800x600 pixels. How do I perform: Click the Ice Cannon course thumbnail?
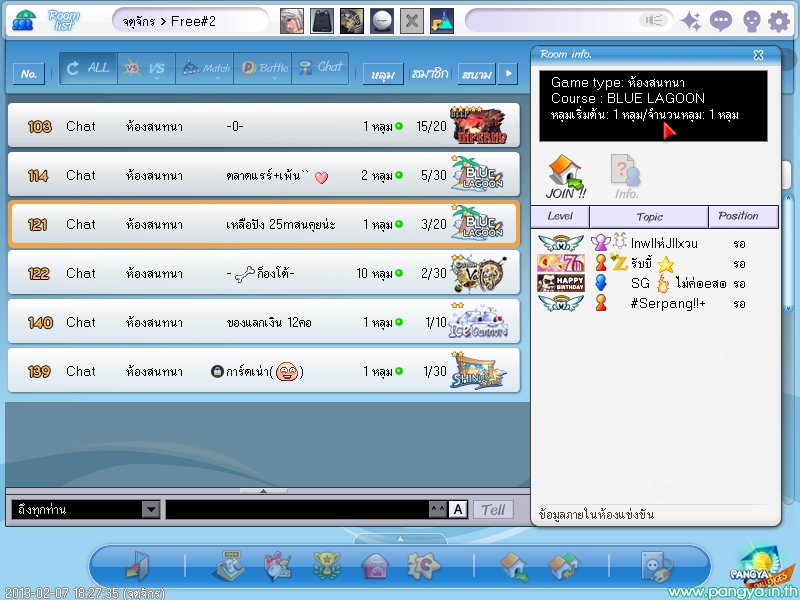(478, 321)
